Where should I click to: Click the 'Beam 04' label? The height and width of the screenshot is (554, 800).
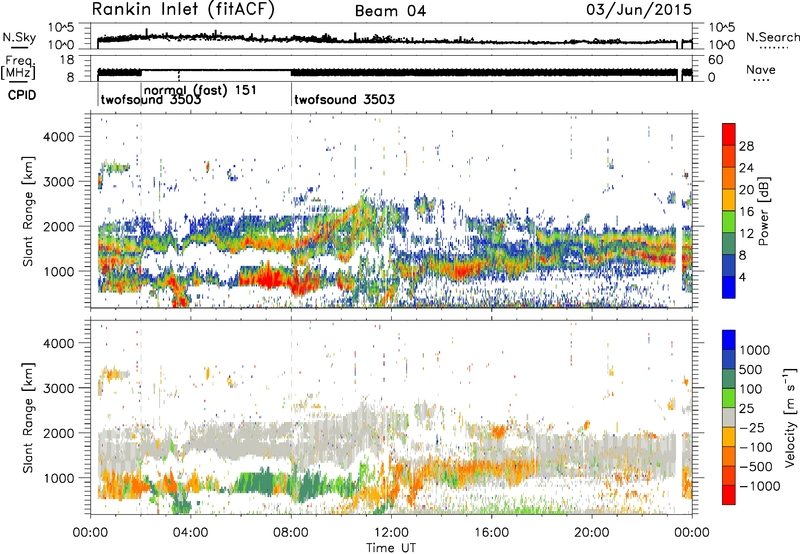(390, 11)
